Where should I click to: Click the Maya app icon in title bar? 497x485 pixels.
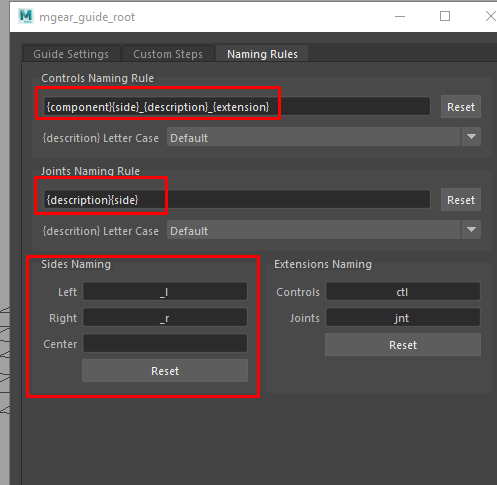(26, 16)
